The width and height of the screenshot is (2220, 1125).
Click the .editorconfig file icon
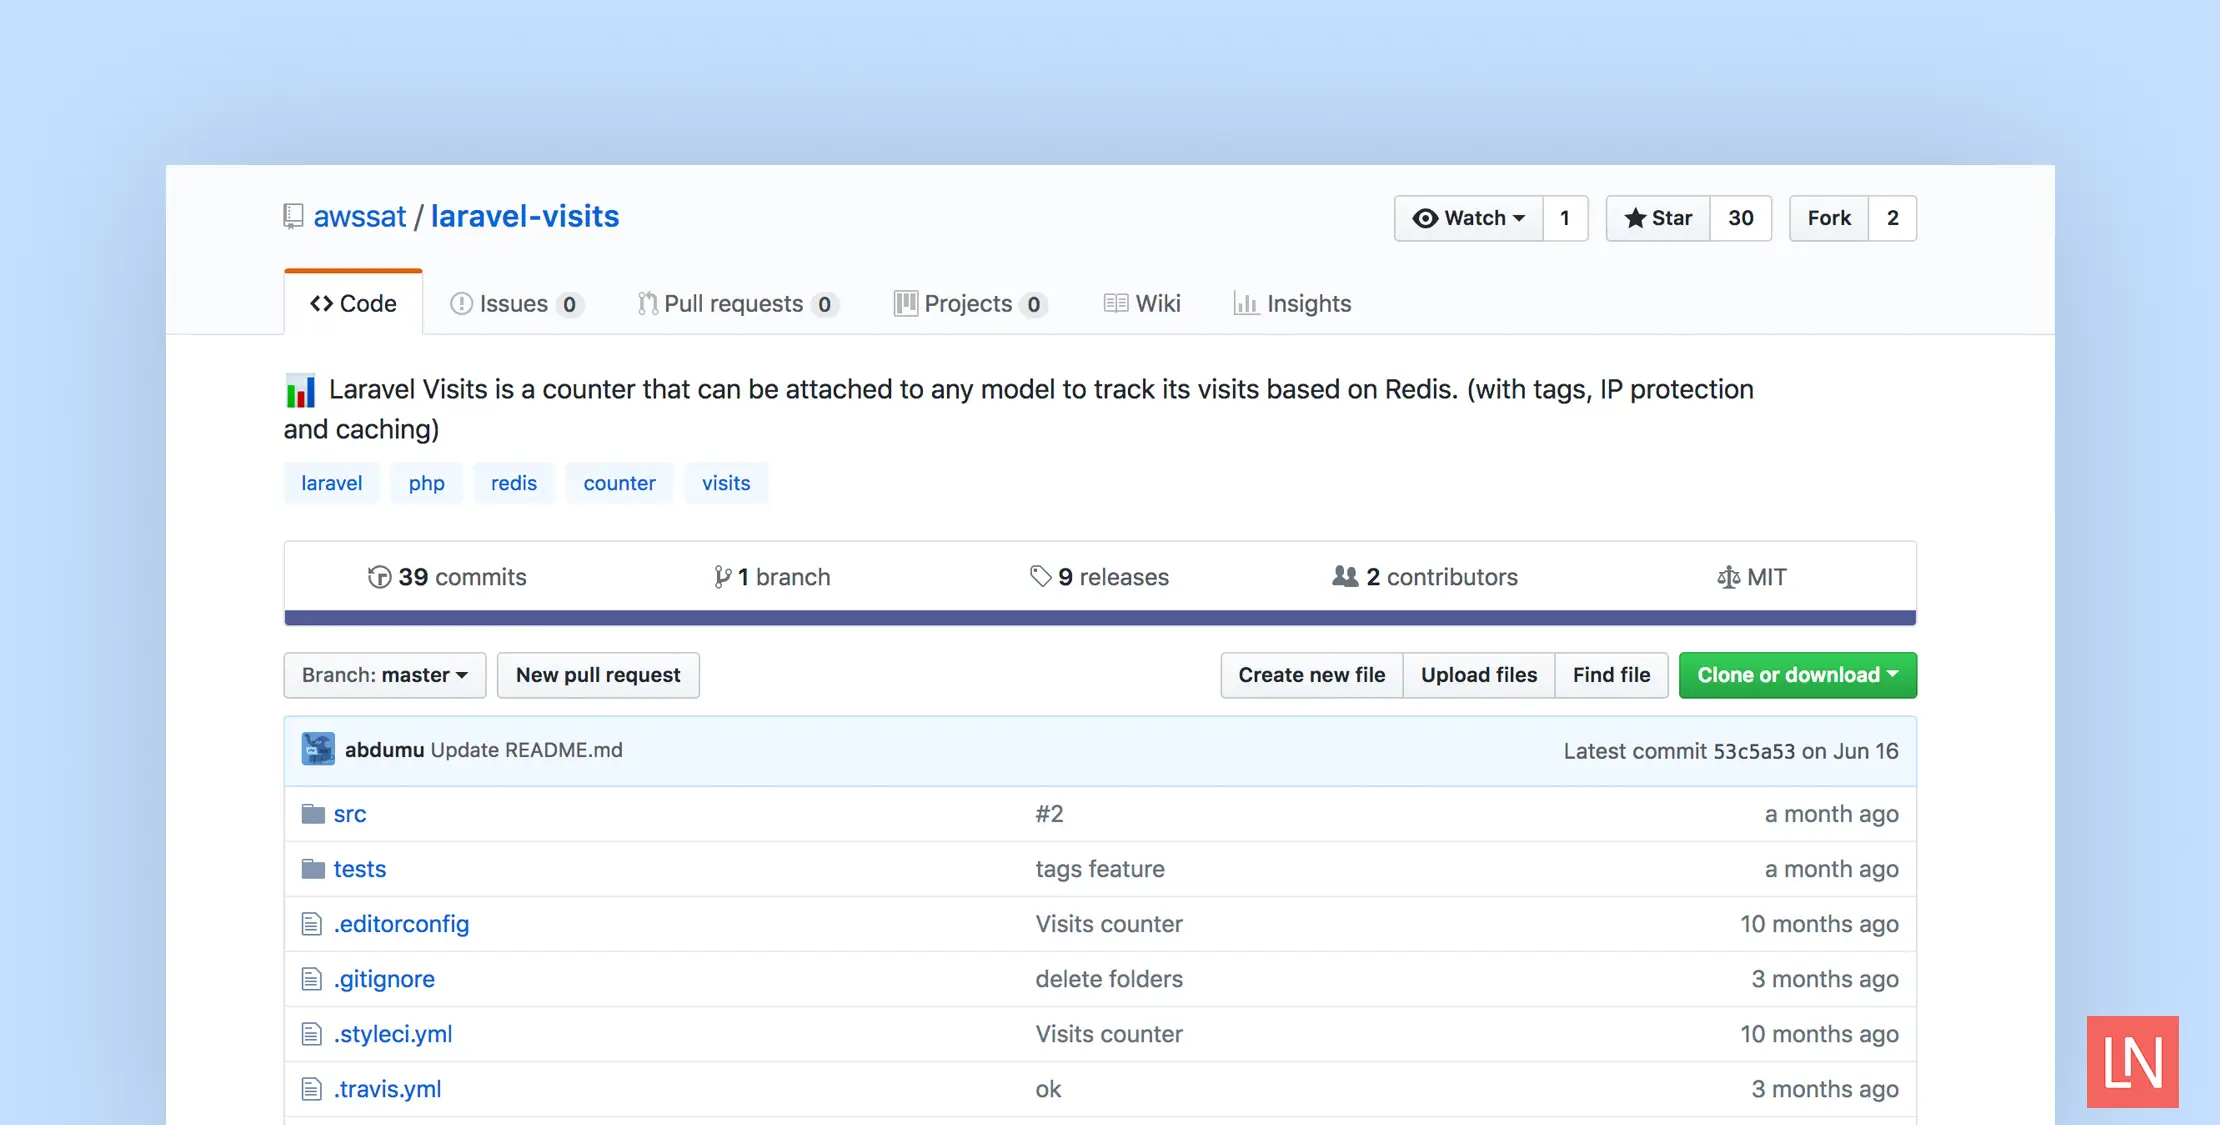coord(312,924)
